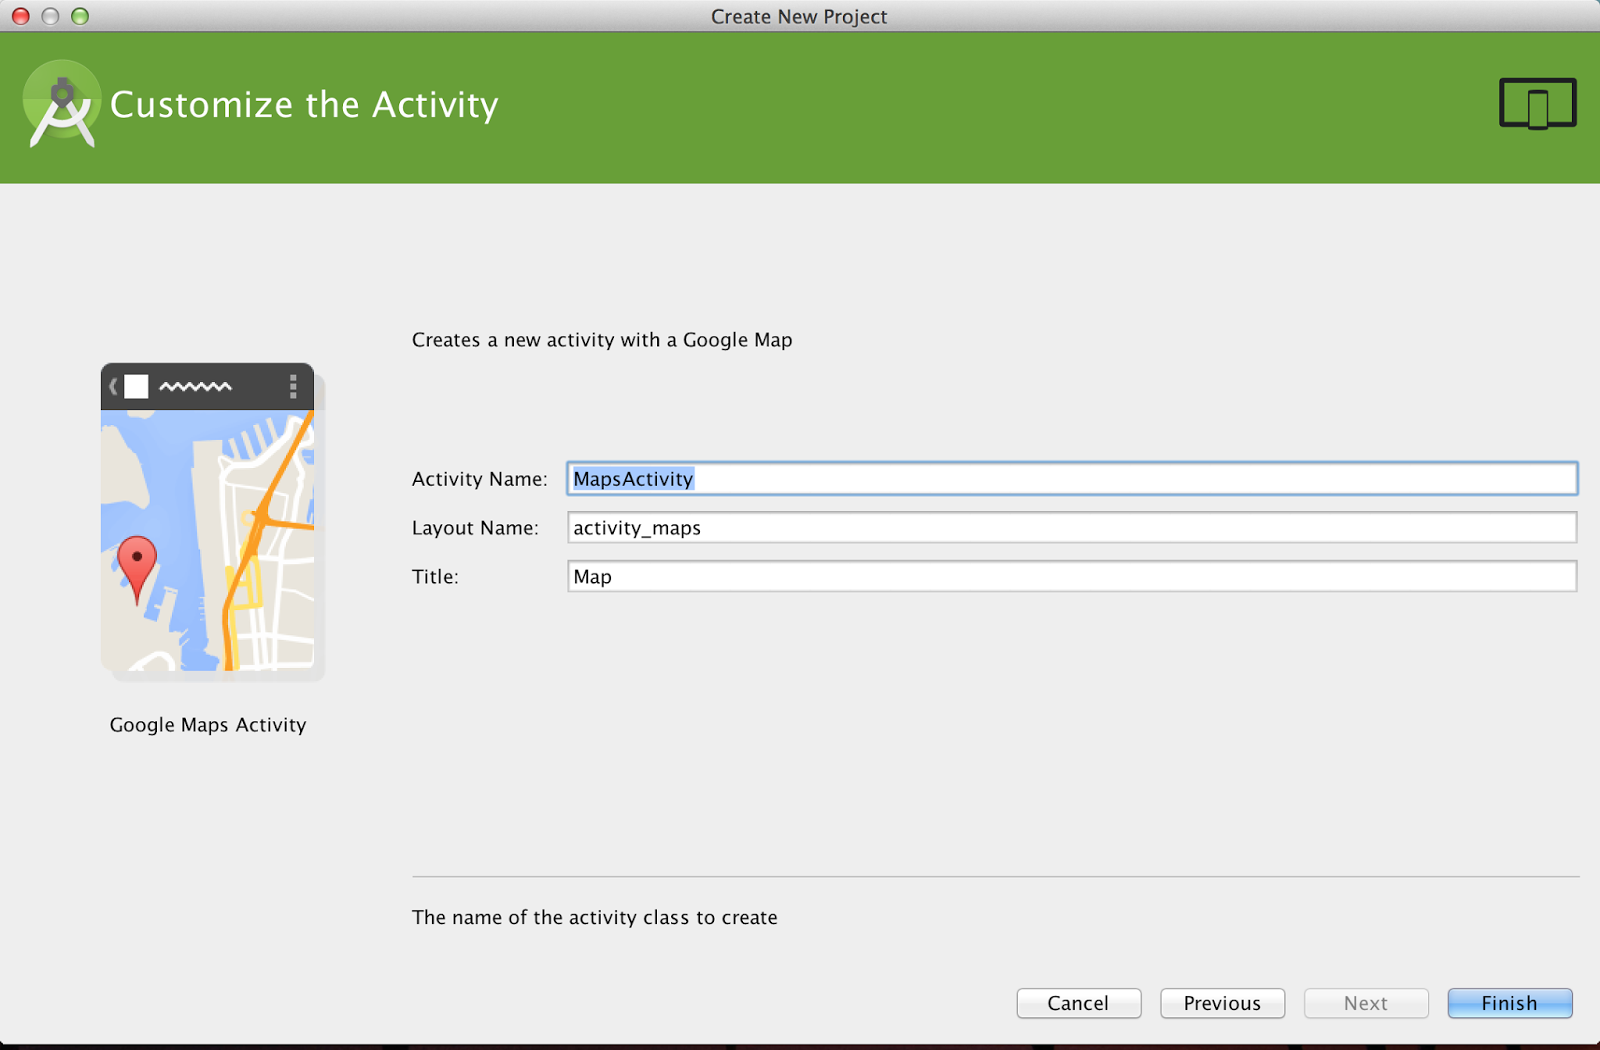Cancel the Create New Project wizard
Viewport: 1600px width, 1050px height.
(x=1079, y=1003)
